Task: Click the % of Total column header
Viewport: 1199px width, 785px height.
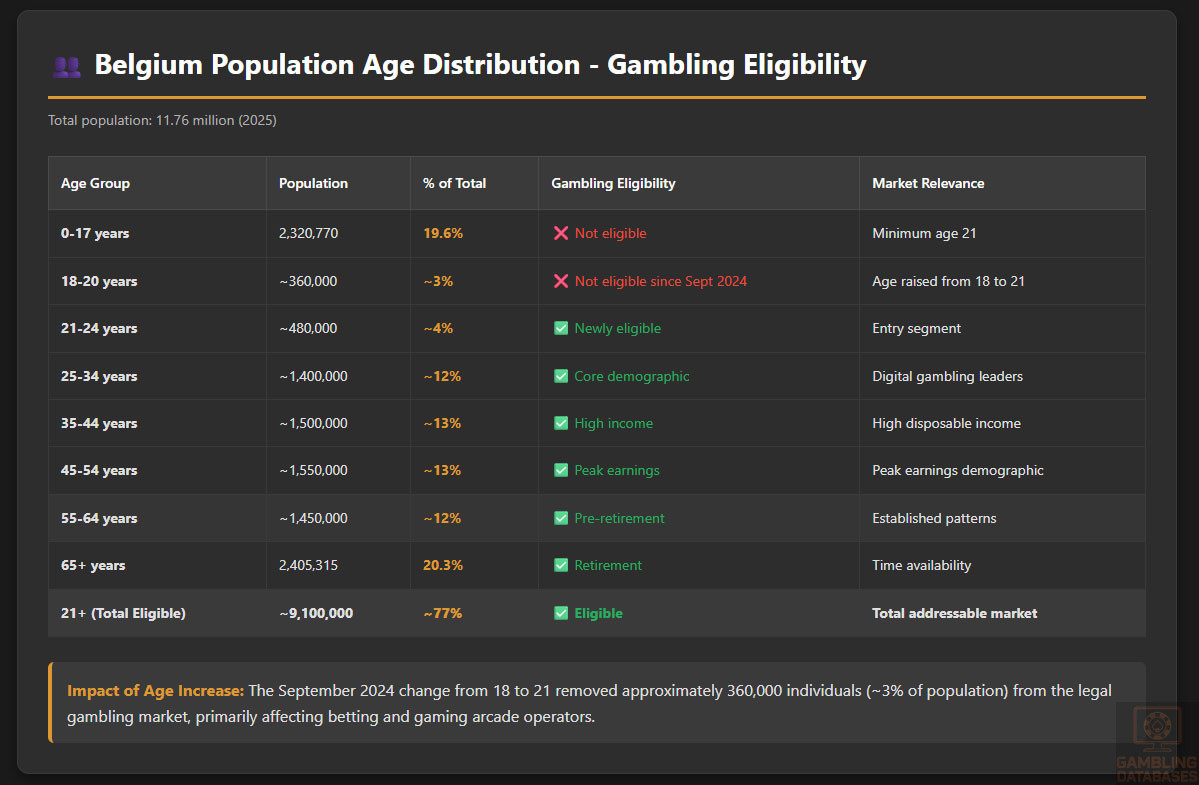Action: pyautogui.click(x=455, y=183)
